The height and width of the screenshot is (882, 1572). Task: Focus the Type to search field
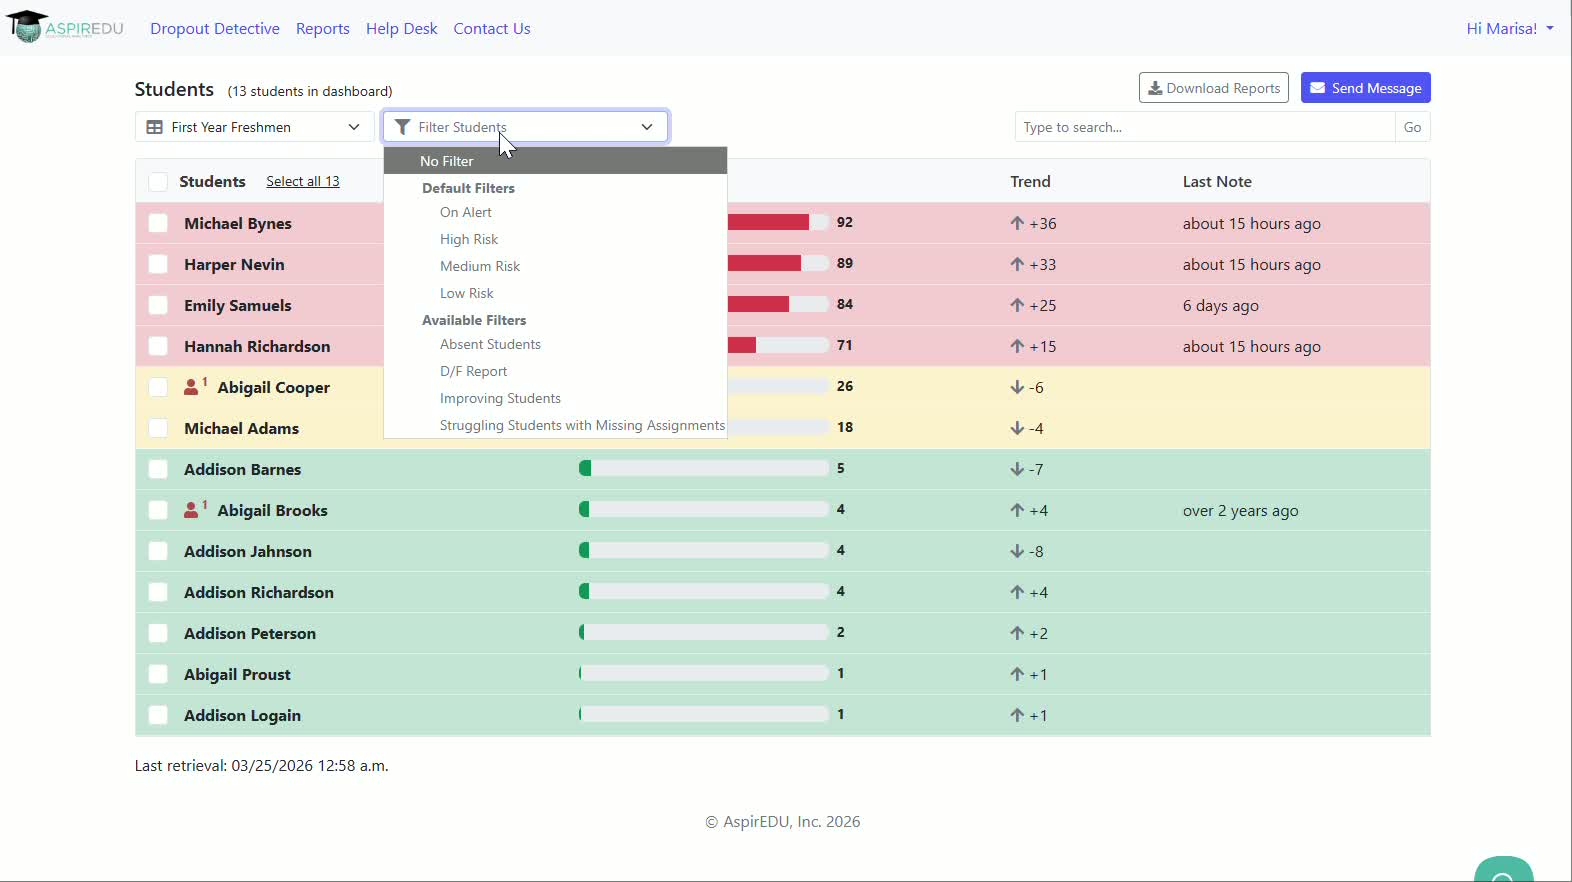tap(1205, 127)
